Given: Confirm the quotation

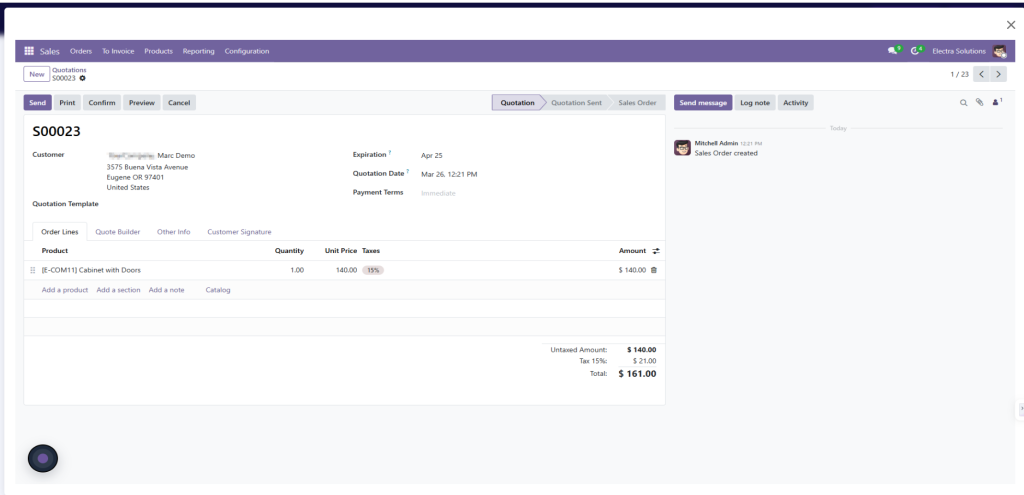Looking at the screenshot, I should point(102,103).
